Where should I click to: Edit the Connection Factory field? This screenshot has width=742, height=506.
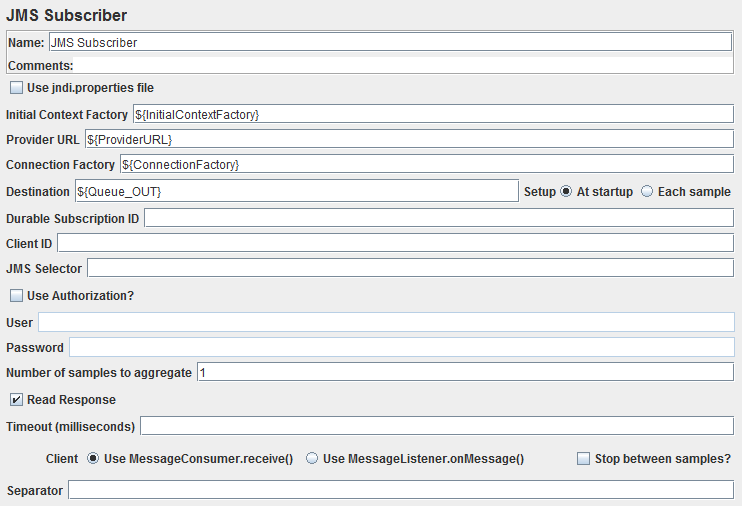click(x=426, y=164)
